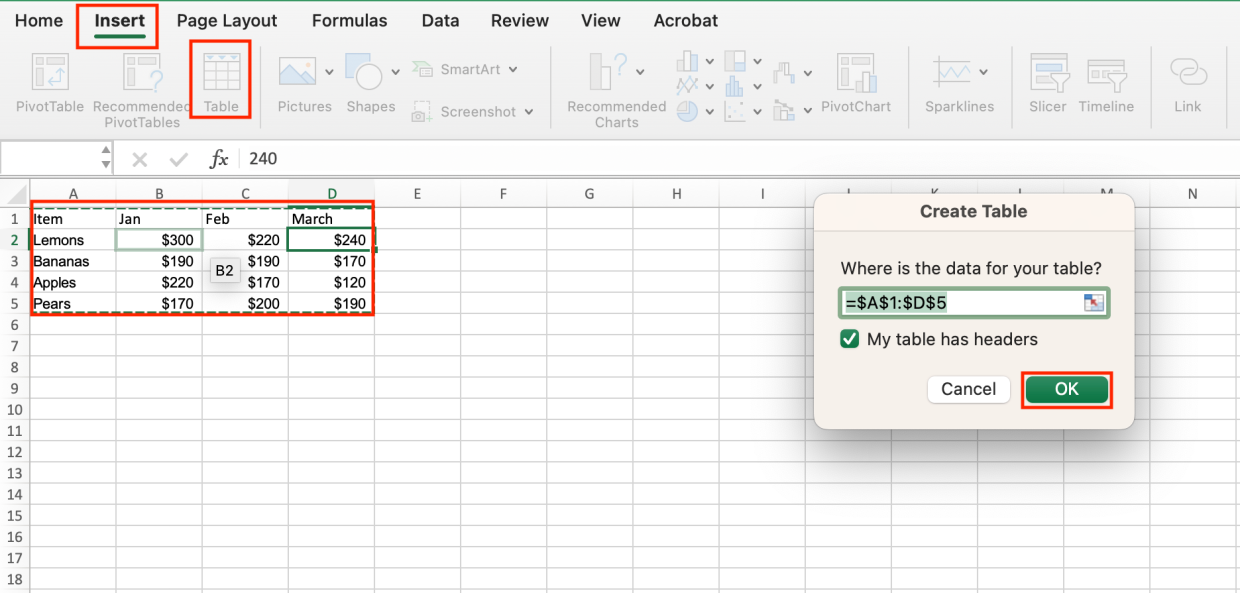This screenshot has height=593, width=1240.
Task: Expand Recommended Charts dropdown arrow
Action: pyautogui.click(x=639, y=73)
